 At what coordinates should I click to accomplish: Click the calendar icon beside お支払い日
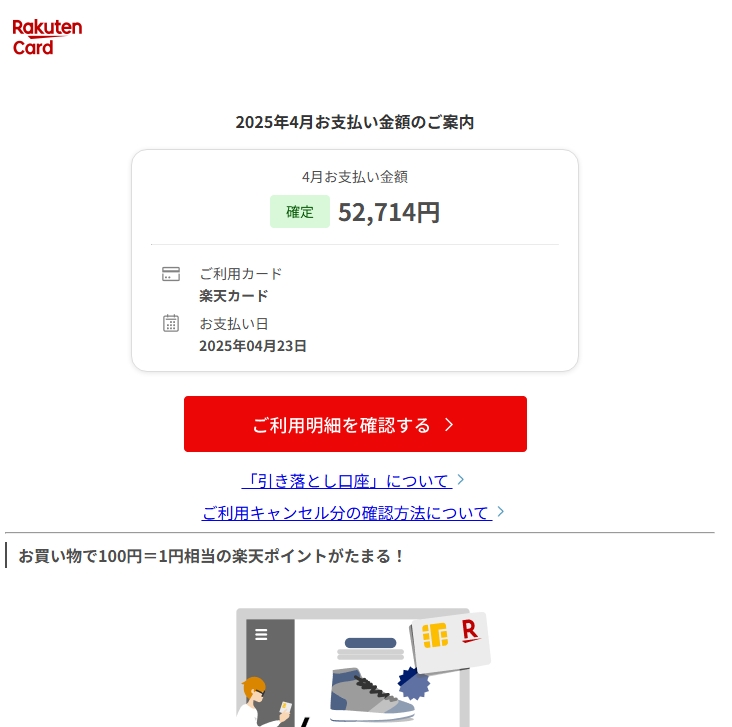click(x=171, y=323)
